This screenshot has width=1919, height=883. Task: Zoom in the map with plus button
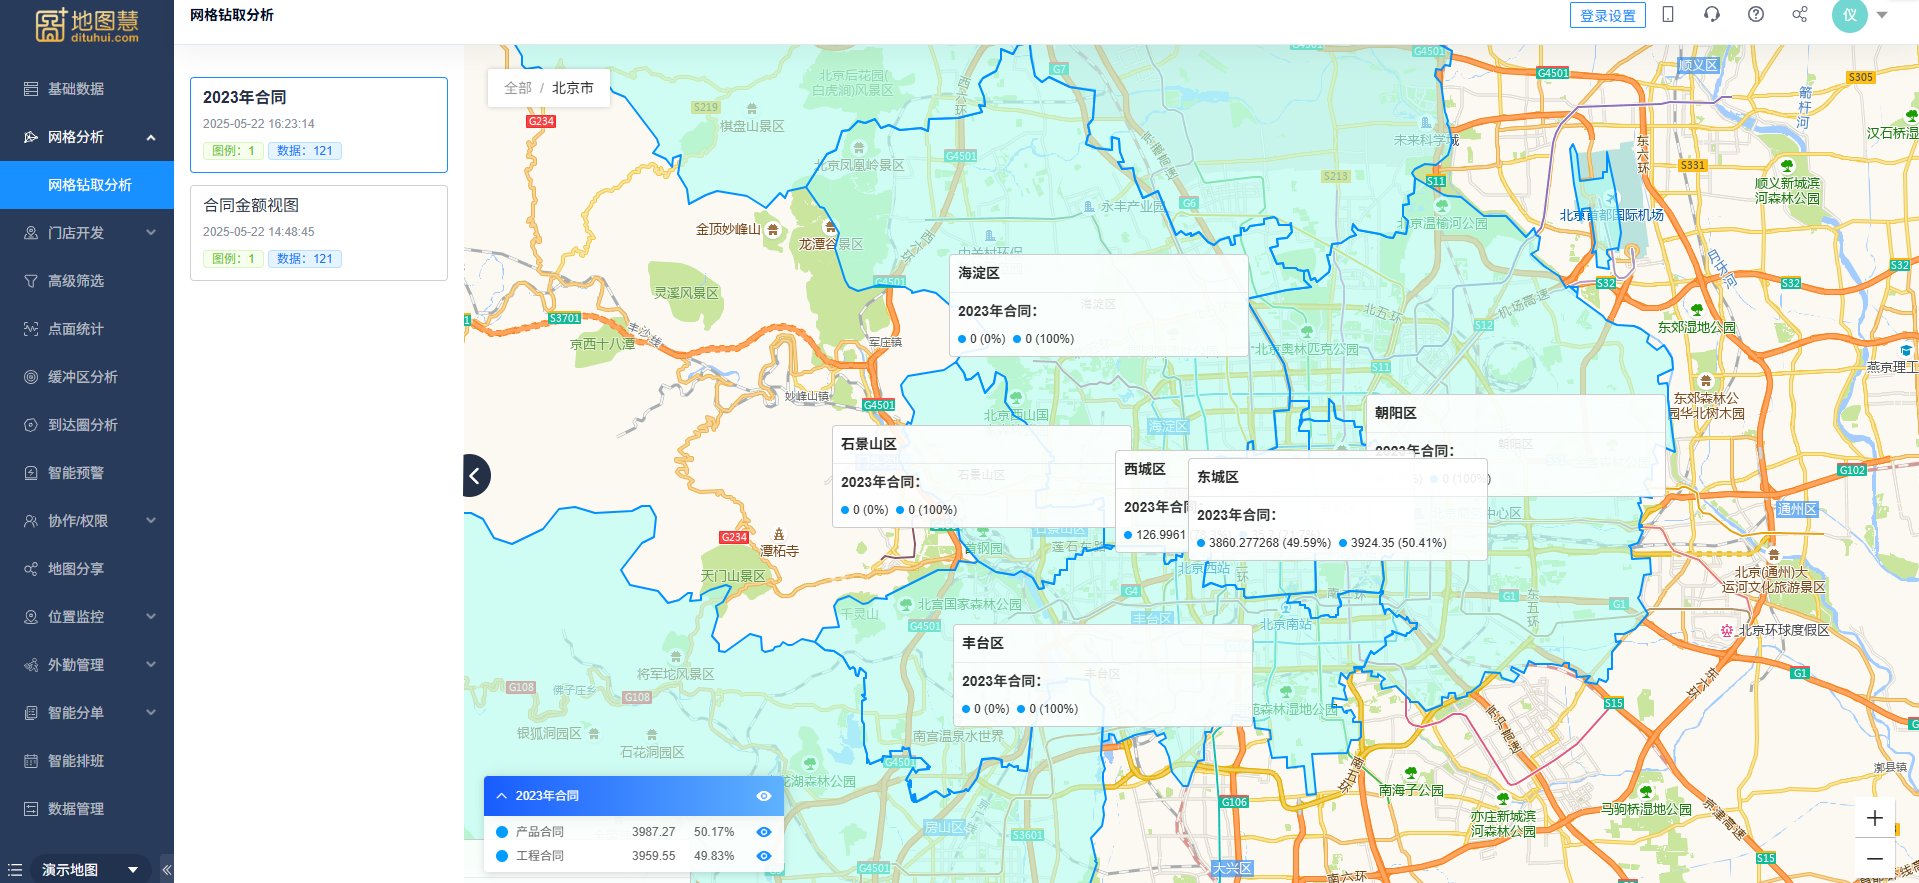(x=1875, y=818)
